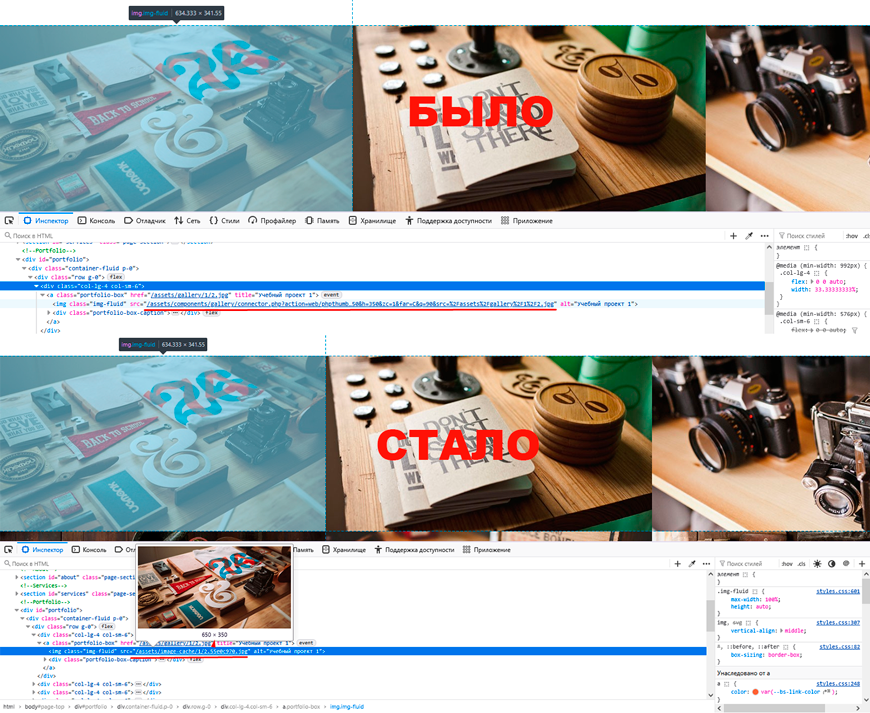
Task: Open Профайлер tab in upper DevTools
Action: 272,221
